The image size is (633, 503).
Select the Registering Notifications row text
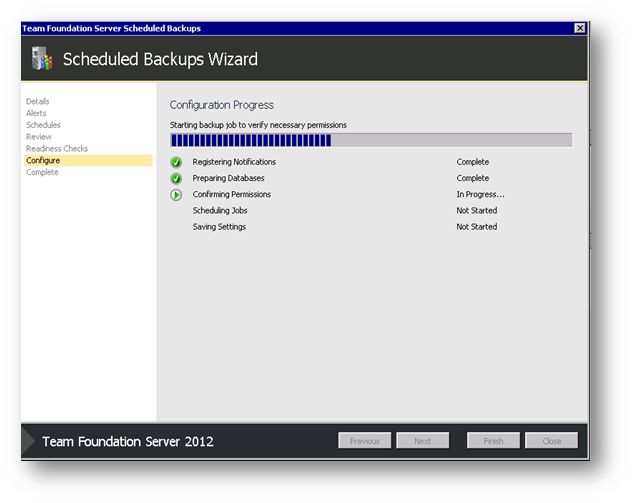coord(234,162)
